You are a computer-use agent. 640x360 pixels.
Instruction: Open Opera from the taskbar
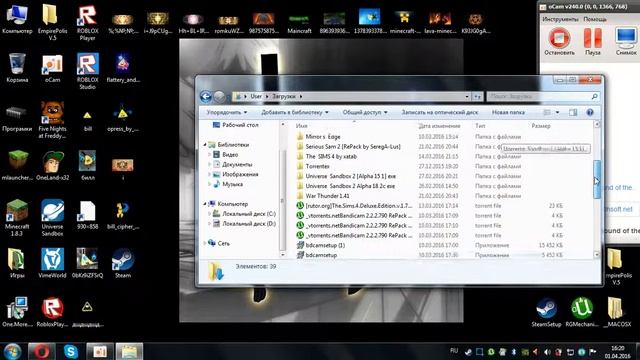(42, 351)
